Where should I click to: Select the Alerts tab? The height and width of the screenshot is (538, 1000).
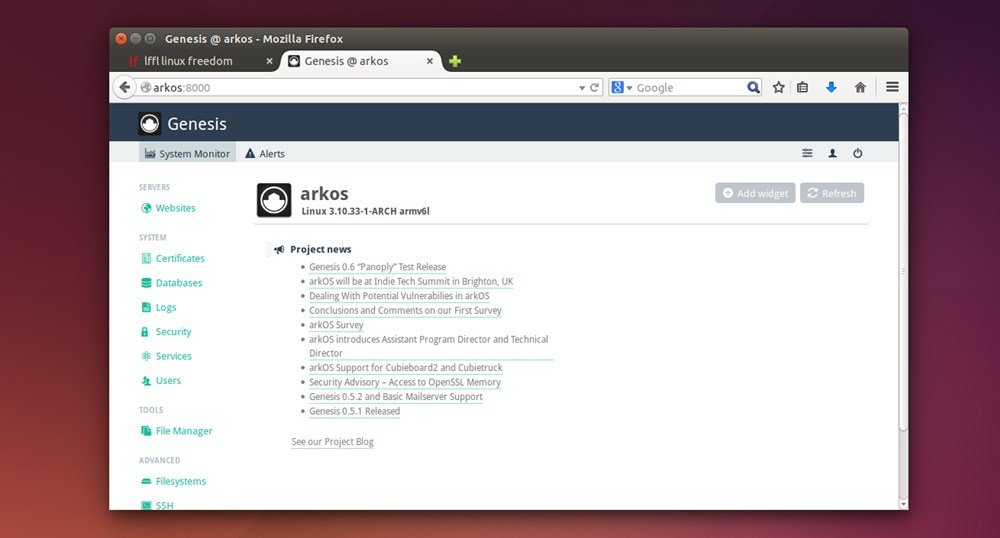265,154
